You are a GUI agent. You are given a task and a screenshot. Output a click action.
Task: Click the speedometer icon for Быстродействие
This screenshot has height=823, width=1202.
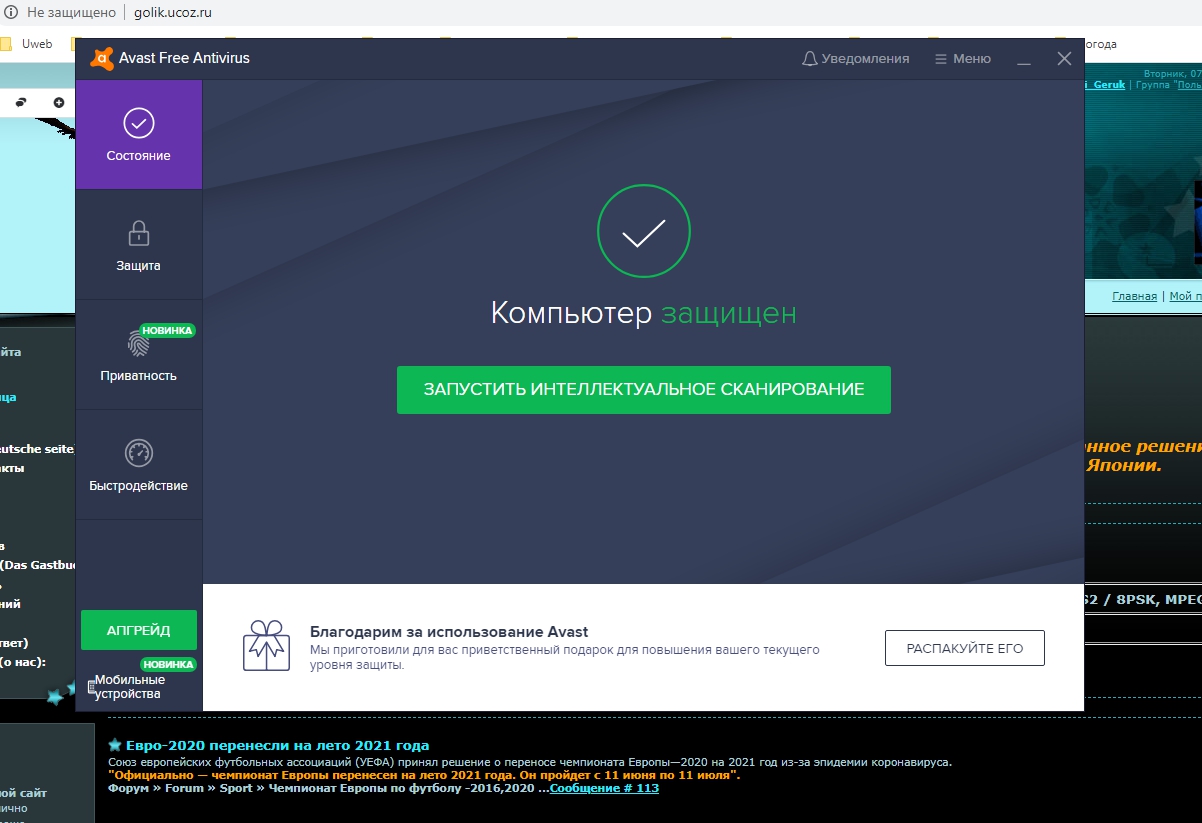pyautogui.click(x=139, y=453)
